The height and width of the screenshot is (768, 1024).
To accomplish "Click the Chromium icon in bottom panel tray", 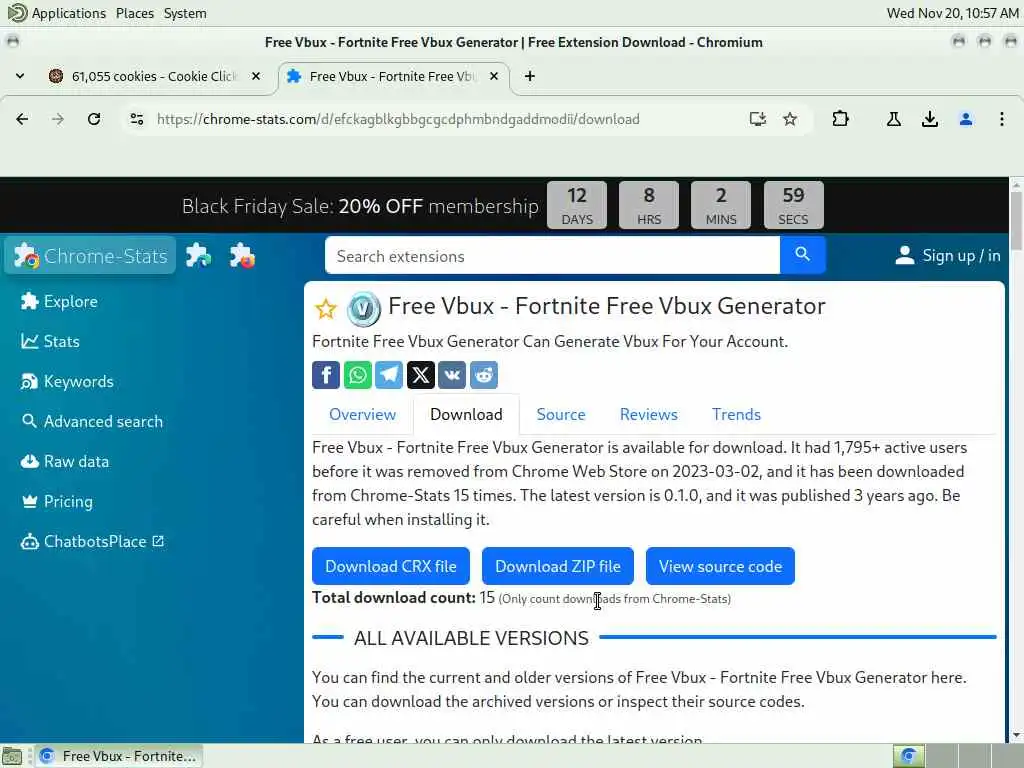I will pyautogui.click(x=908, y=756).
